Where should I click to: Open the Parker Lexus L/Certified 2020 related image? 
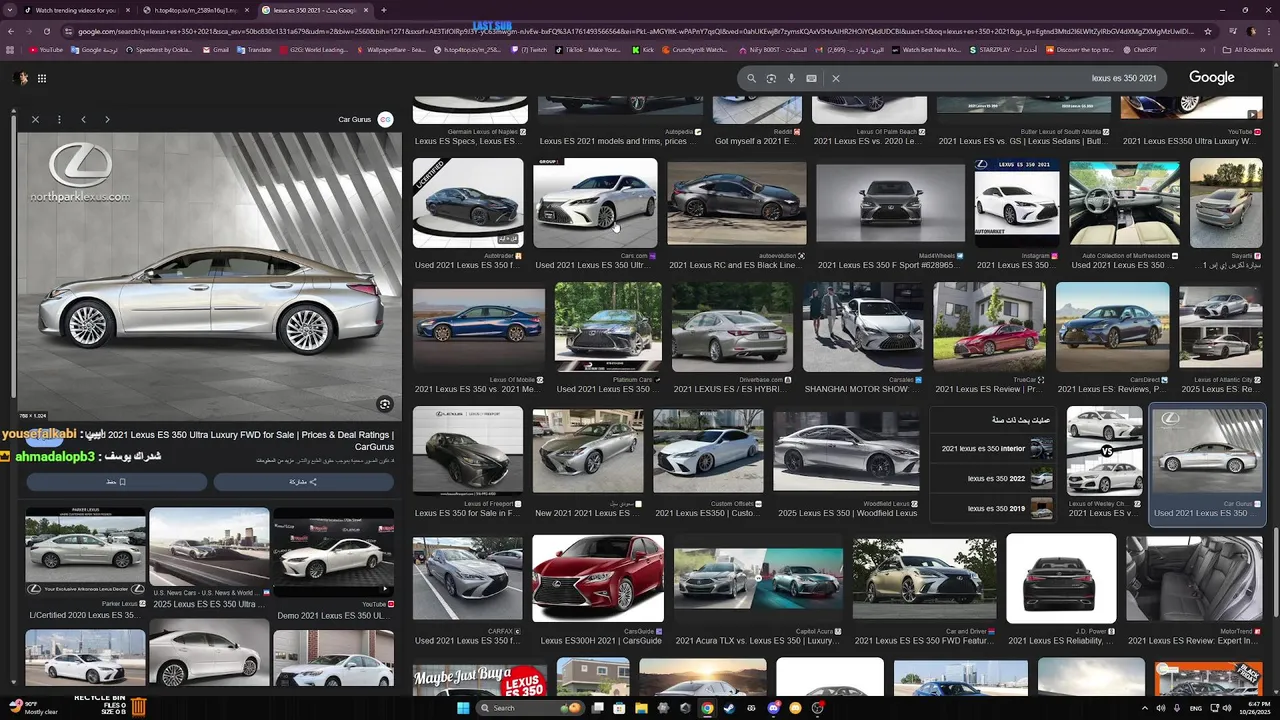tap(85, 552)
